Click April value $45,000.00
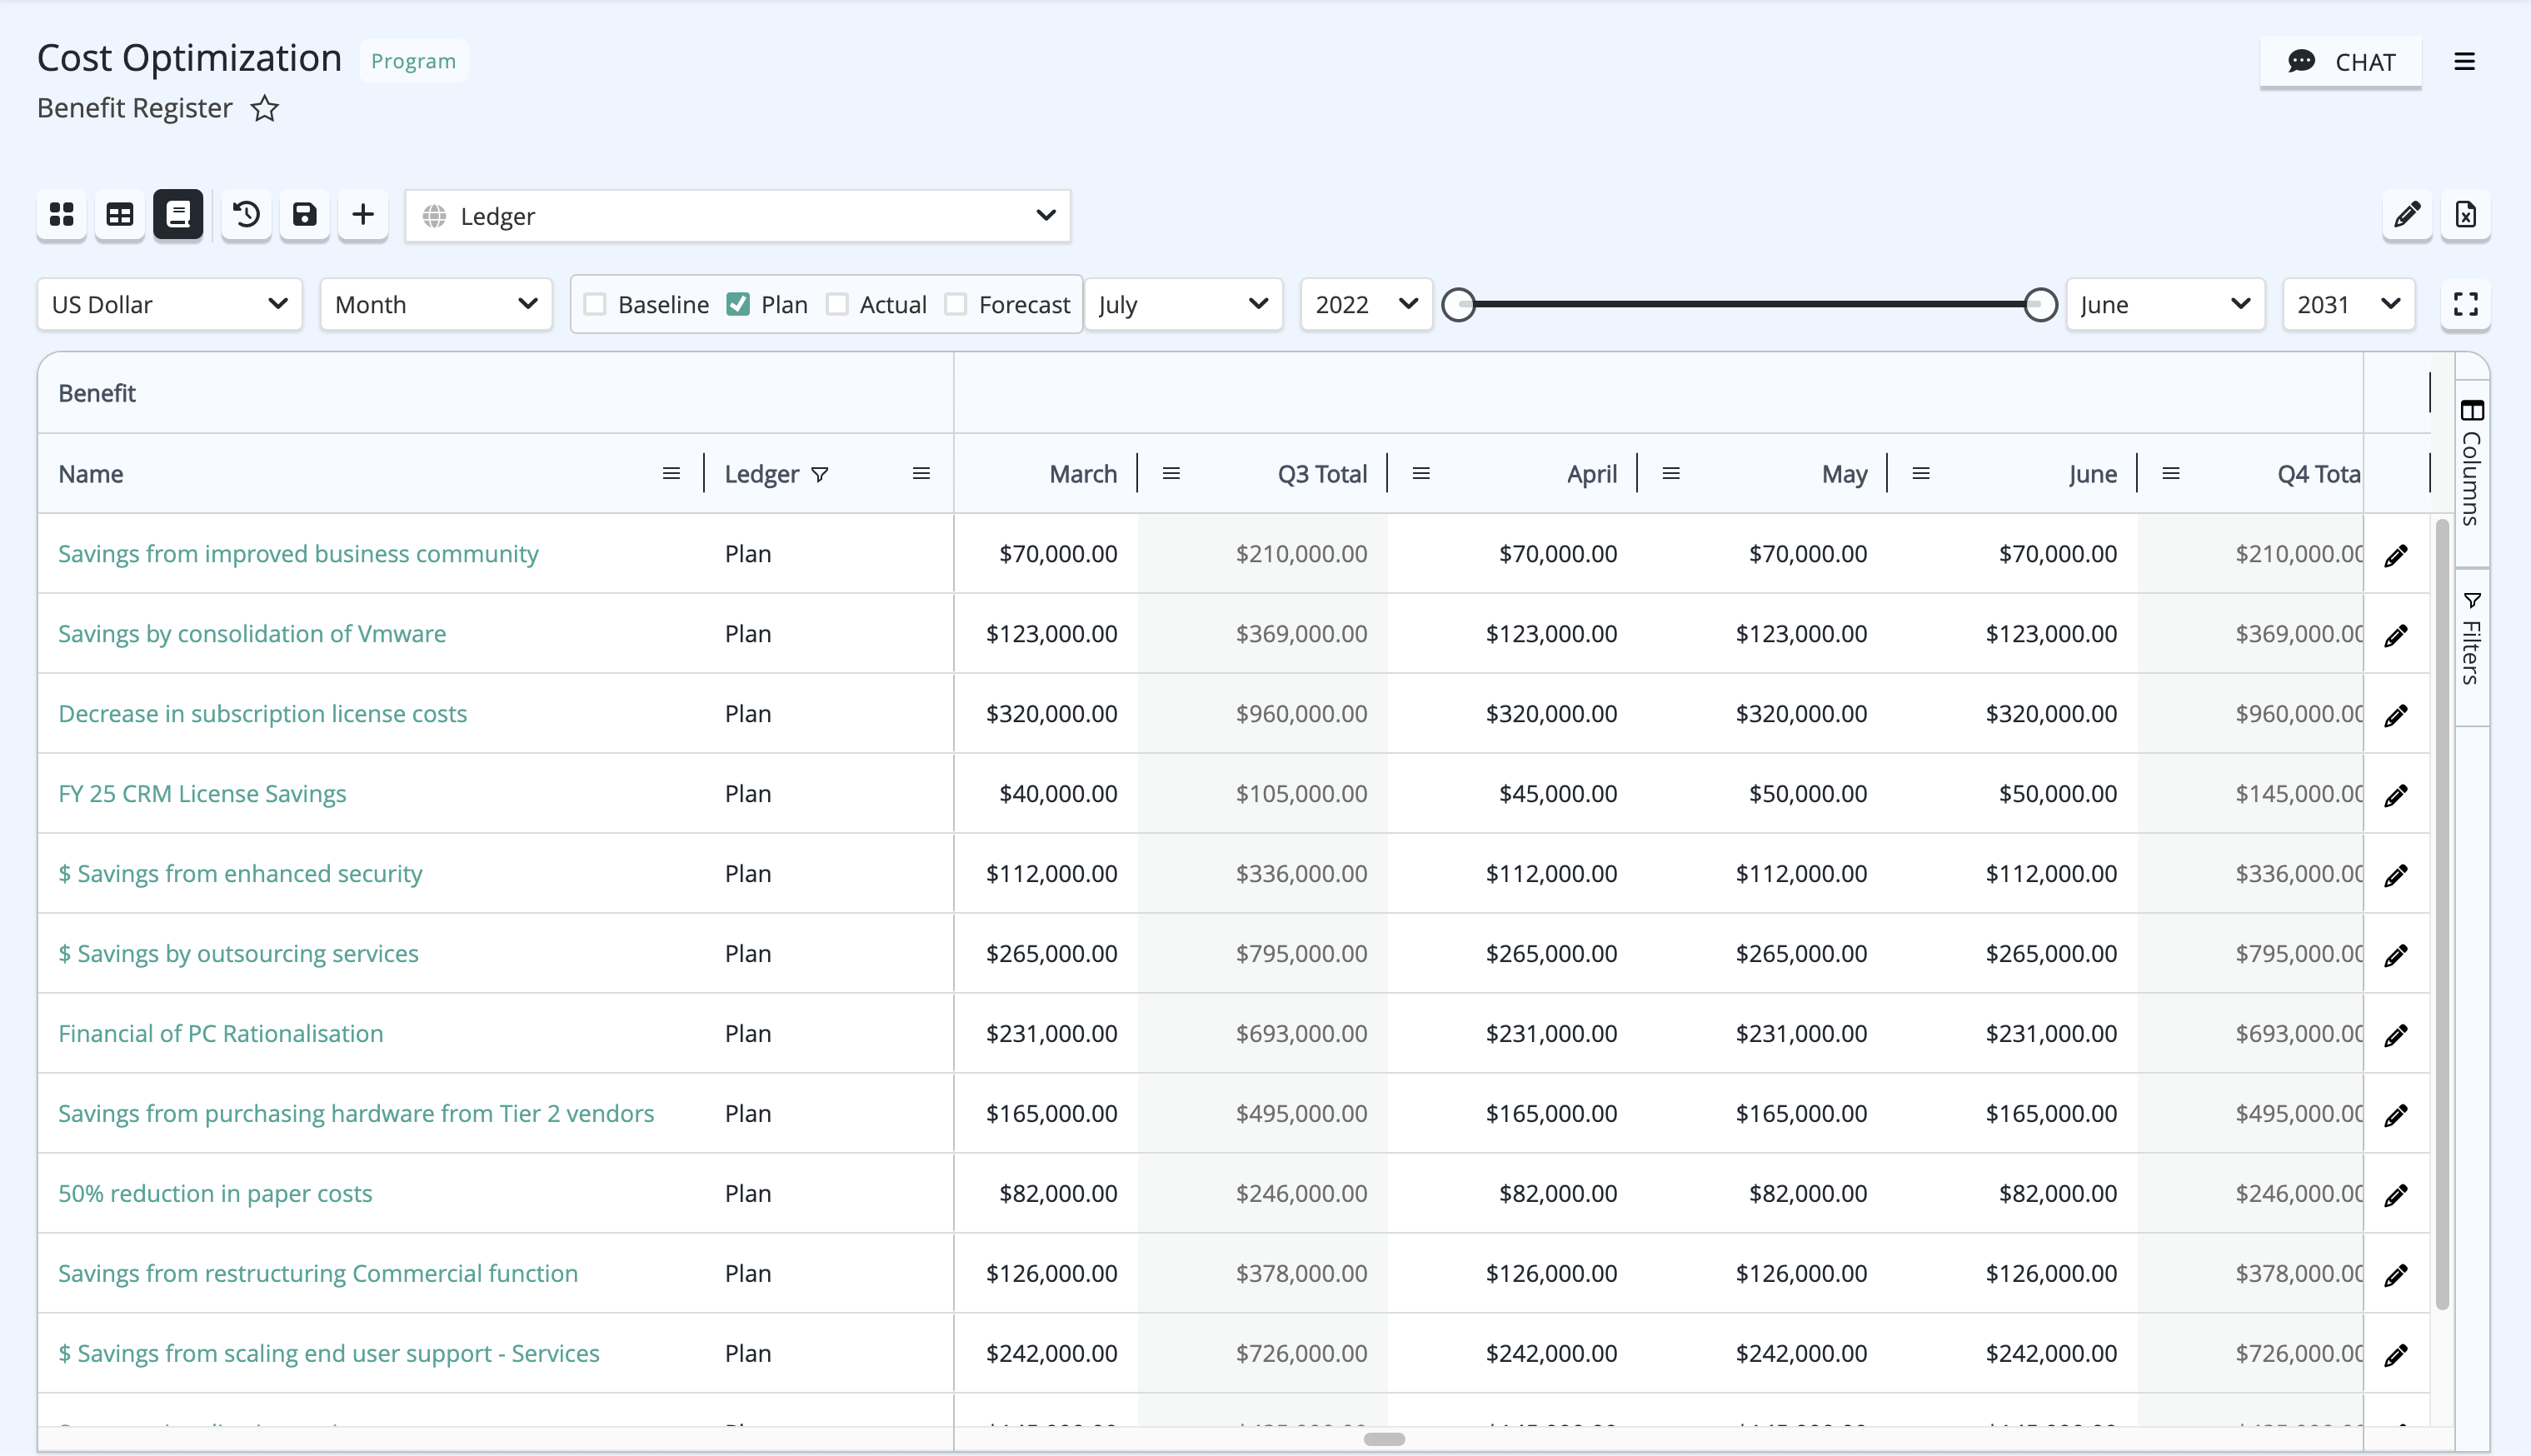The image size is (2531, 1456). tap(1557, 794)
